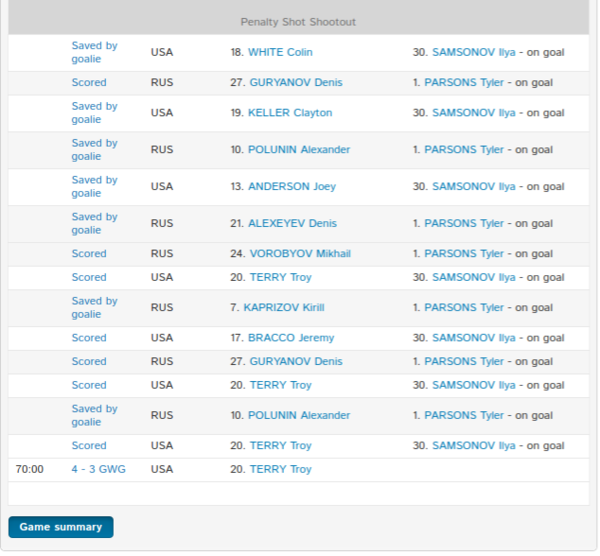Click 'Saved by goalie' in KELLER Clayton row
The width and height of the screenshot is (600, 556).
tap(95, 113)
